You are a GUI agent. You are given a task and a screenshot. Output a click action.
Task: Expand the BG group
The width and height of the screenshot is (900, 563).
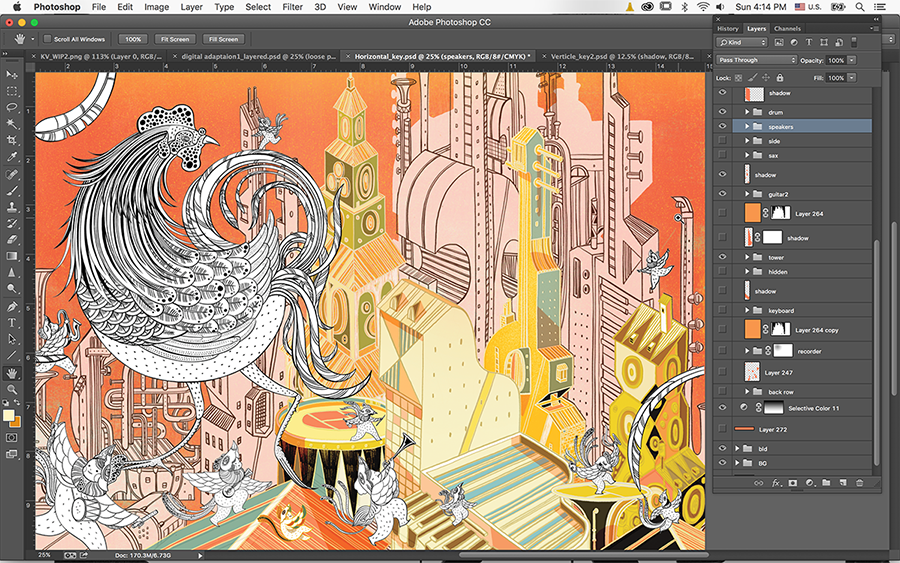(x=738, y=463)
